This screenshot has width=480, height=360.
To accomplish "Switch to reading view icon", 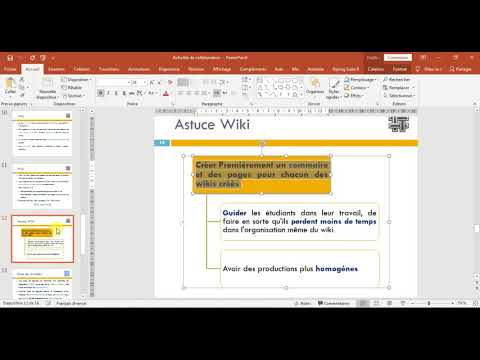I will tap(389, 303).
